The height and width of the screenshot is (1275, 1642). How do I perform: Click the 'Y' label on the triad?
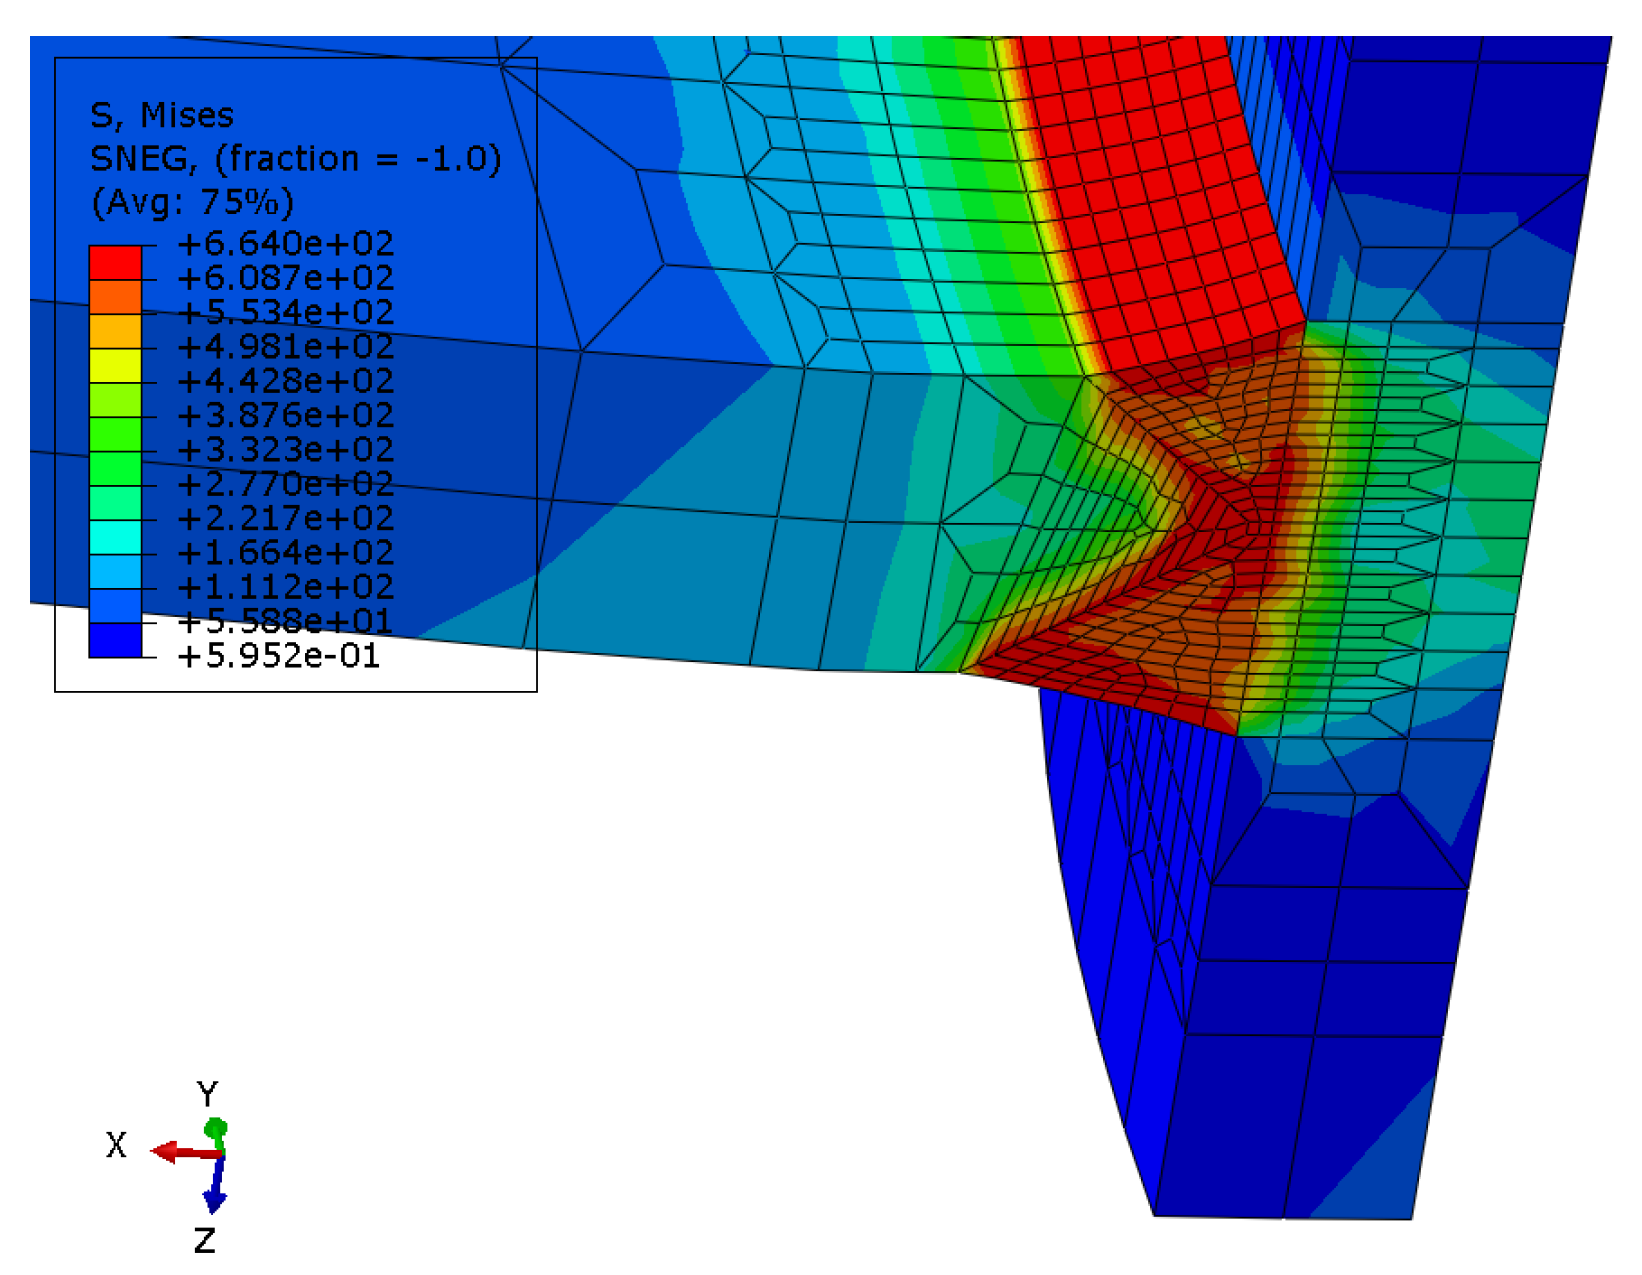(x=207, y=1094)
